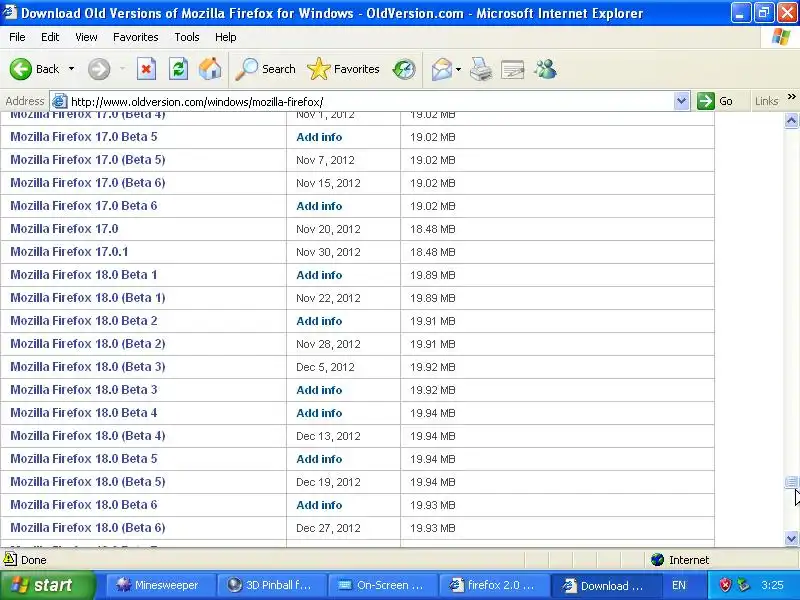Click the Forward arrow icon
Screen dimensions: 800x600
click(99, 69)
